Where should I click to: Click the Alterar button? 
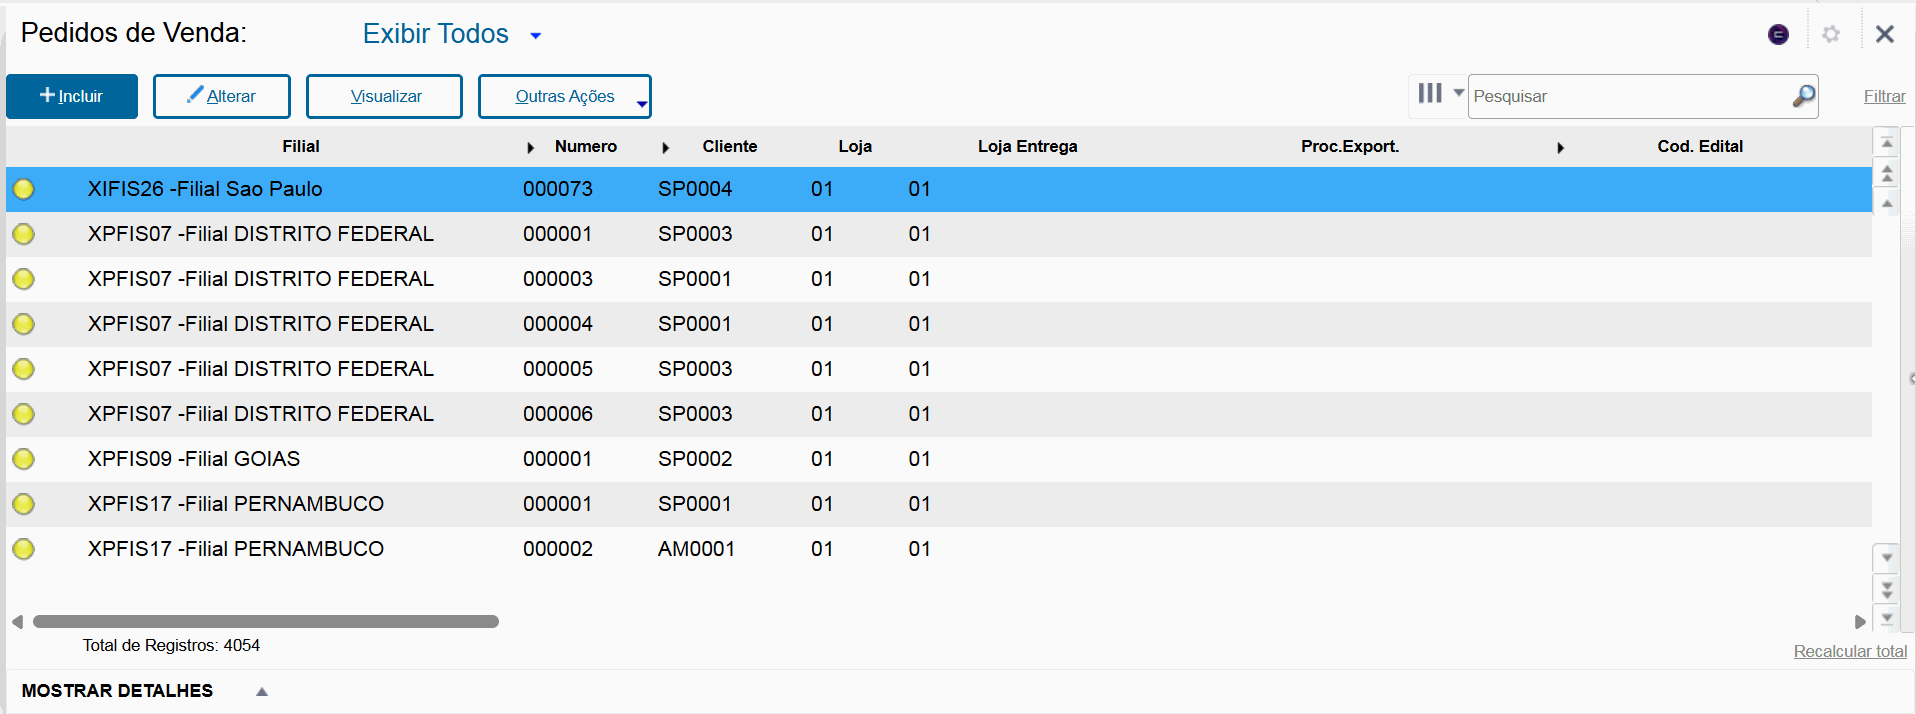222,96
